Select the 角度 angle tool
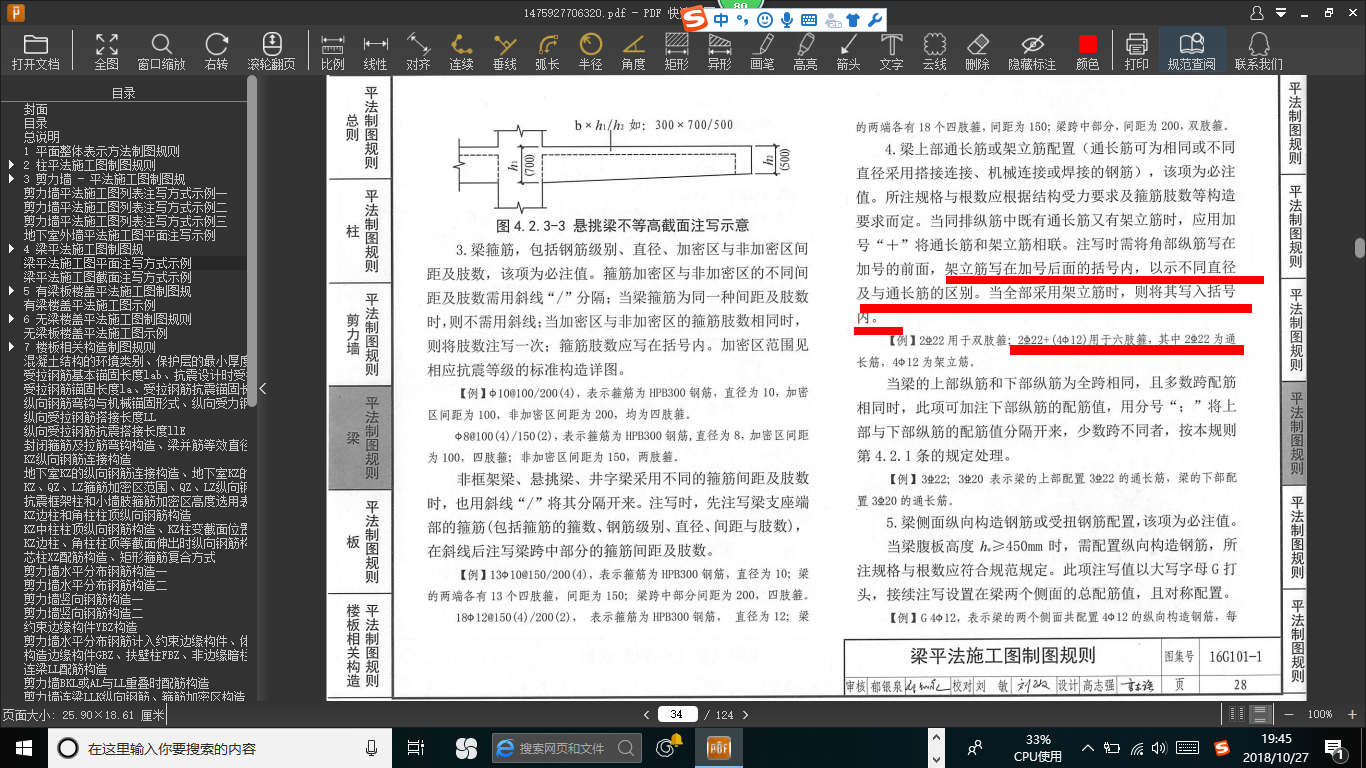 click(x=633, y=52)
